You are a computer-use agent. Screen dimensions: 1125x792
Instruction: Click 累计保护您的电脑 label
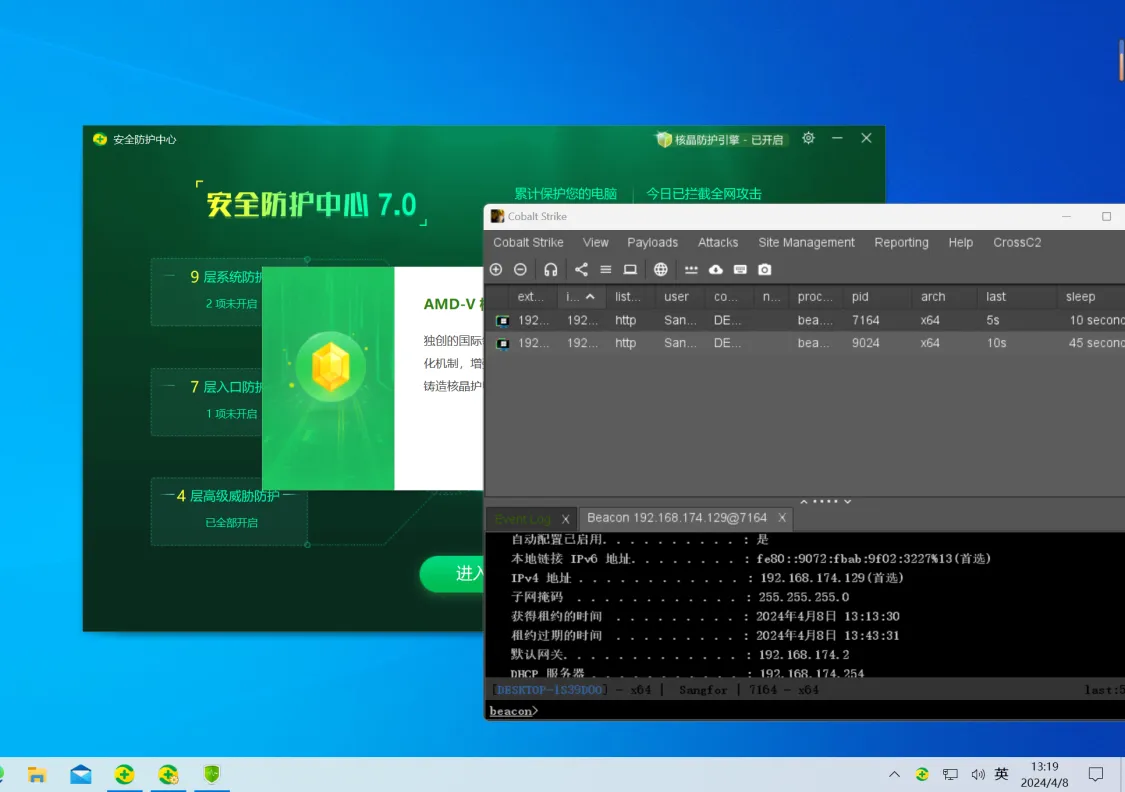(565, 194)
